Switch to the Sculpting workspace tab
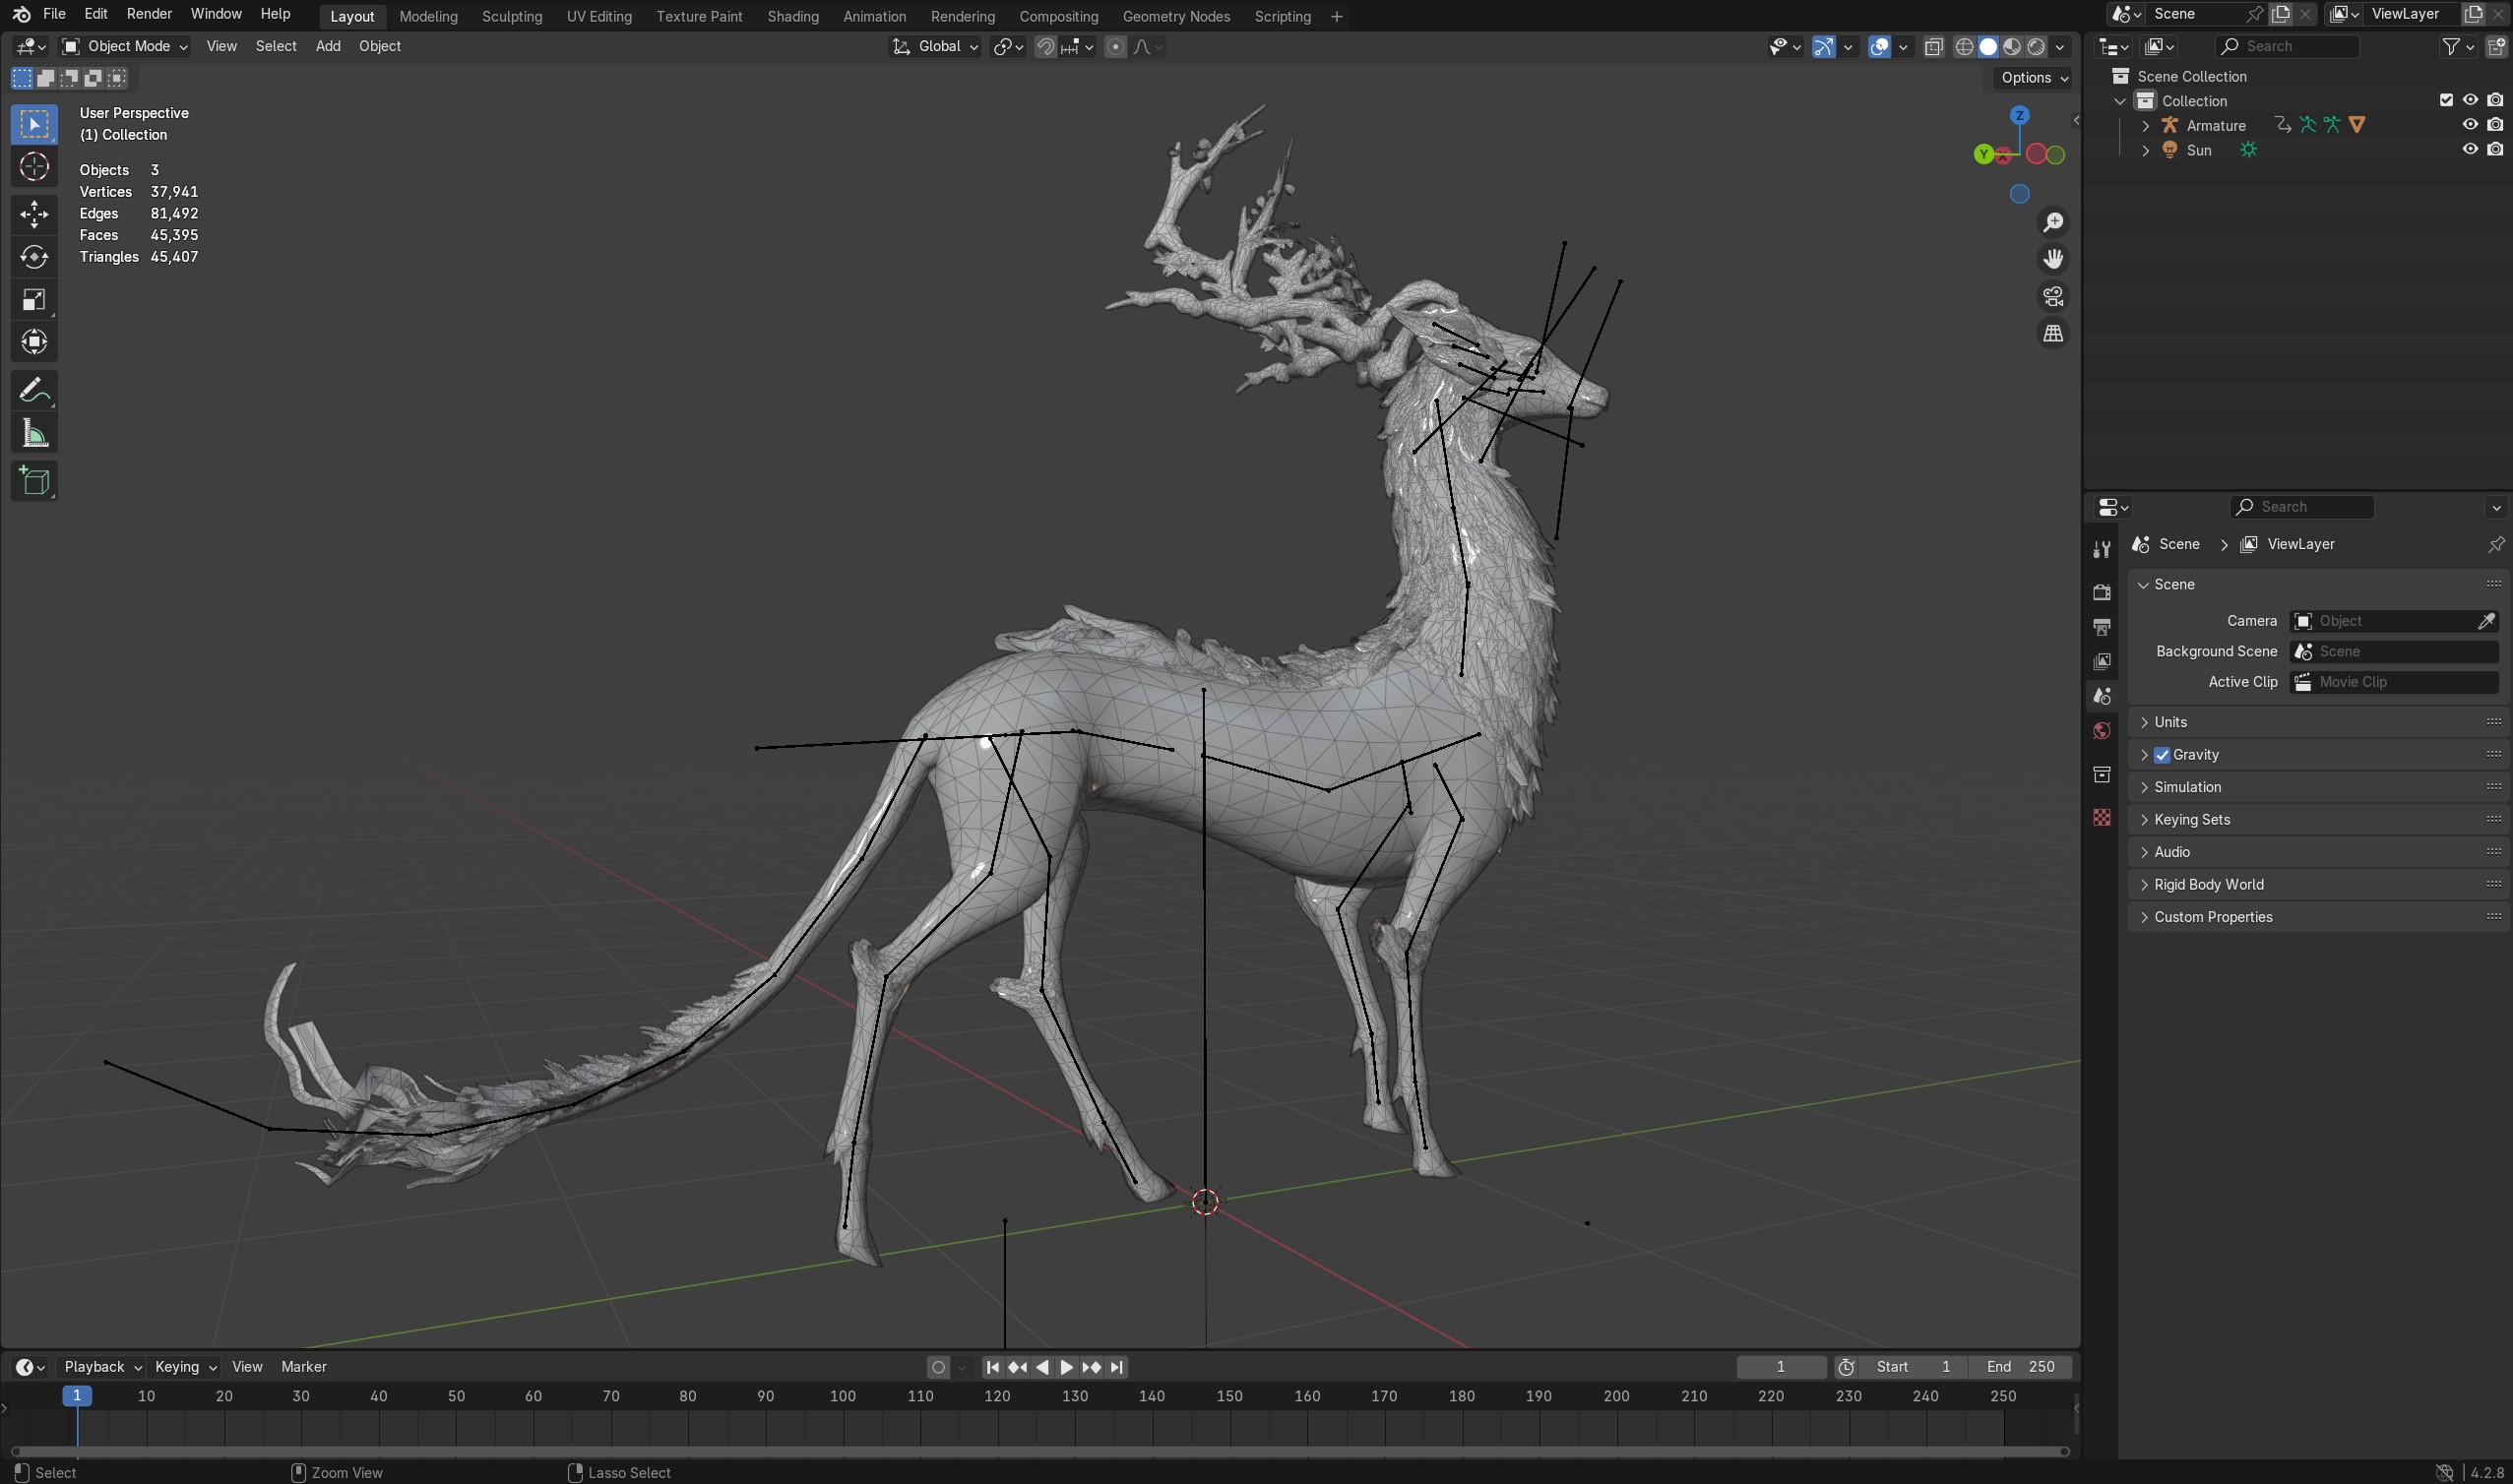Viewport: 2513px width, 1484px height. tap(511, 16)
